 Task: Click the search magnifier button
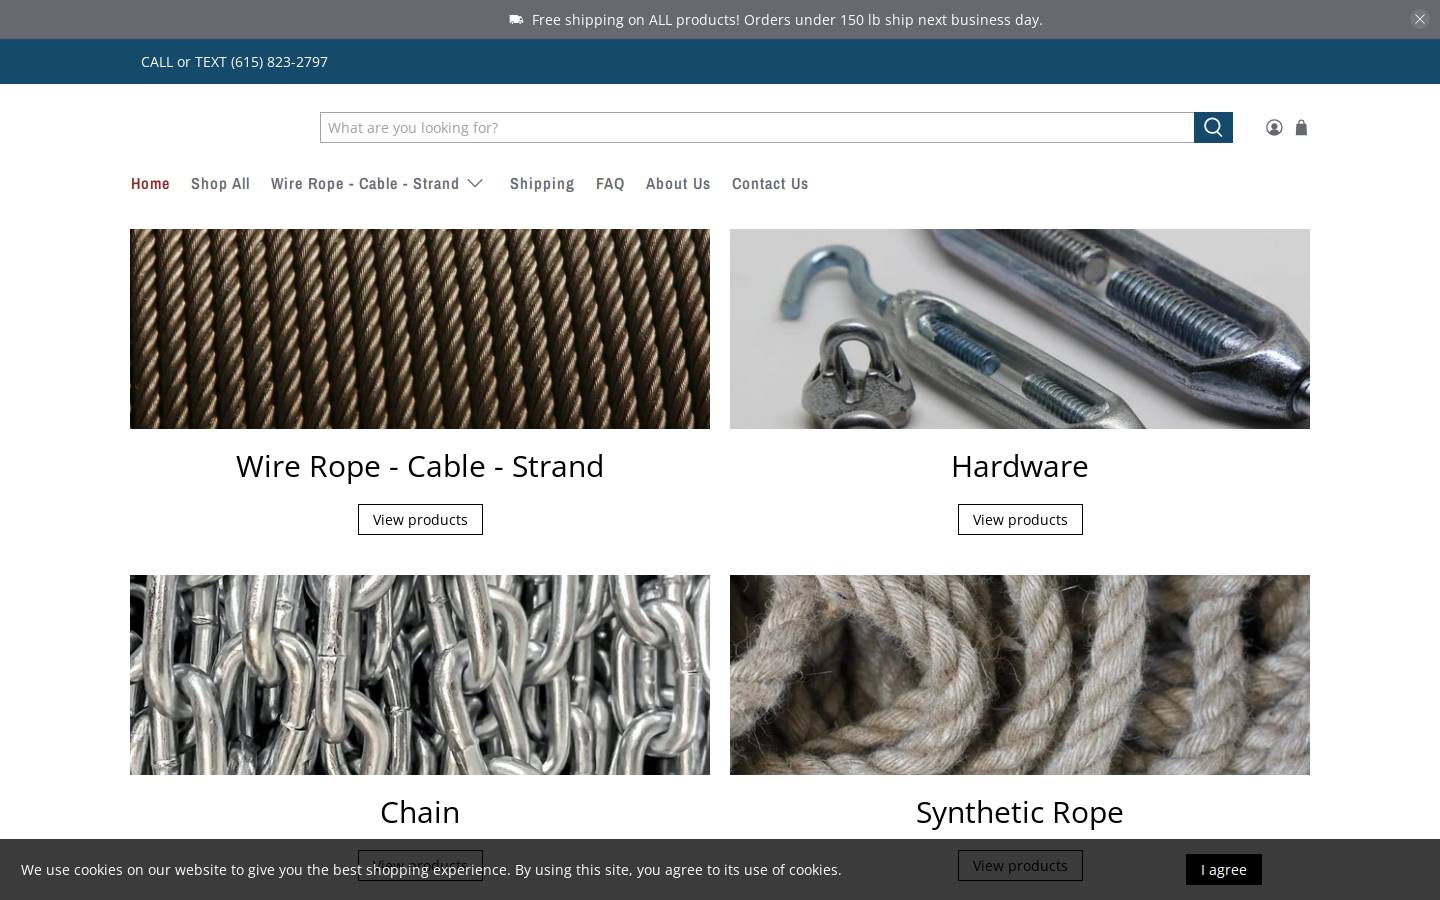pos(1213,127)
